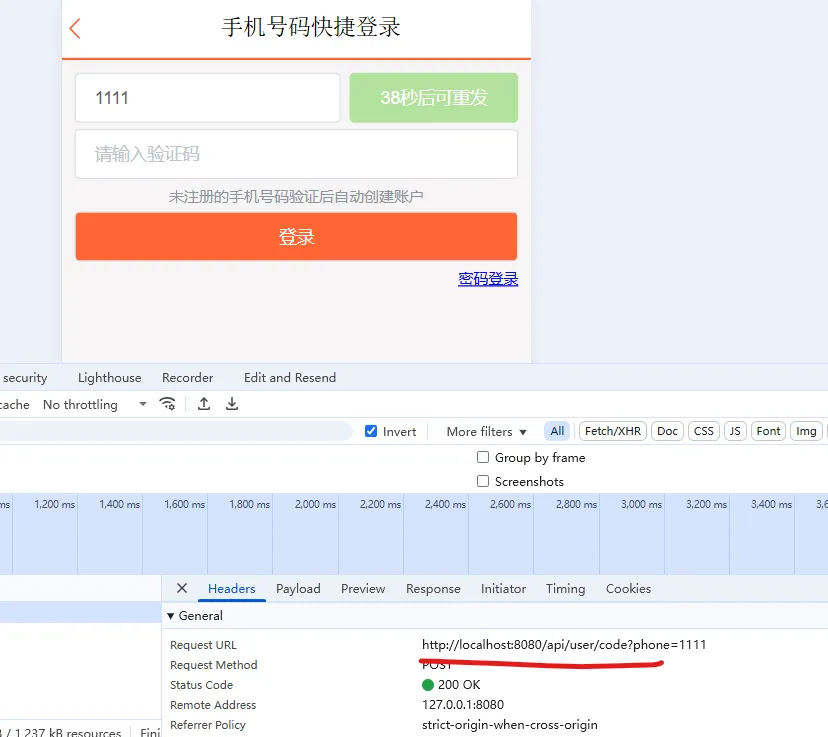The height and width of the screenshot is (737, 828).
Task: Open the Timing tab
Action: pos(566,589)
